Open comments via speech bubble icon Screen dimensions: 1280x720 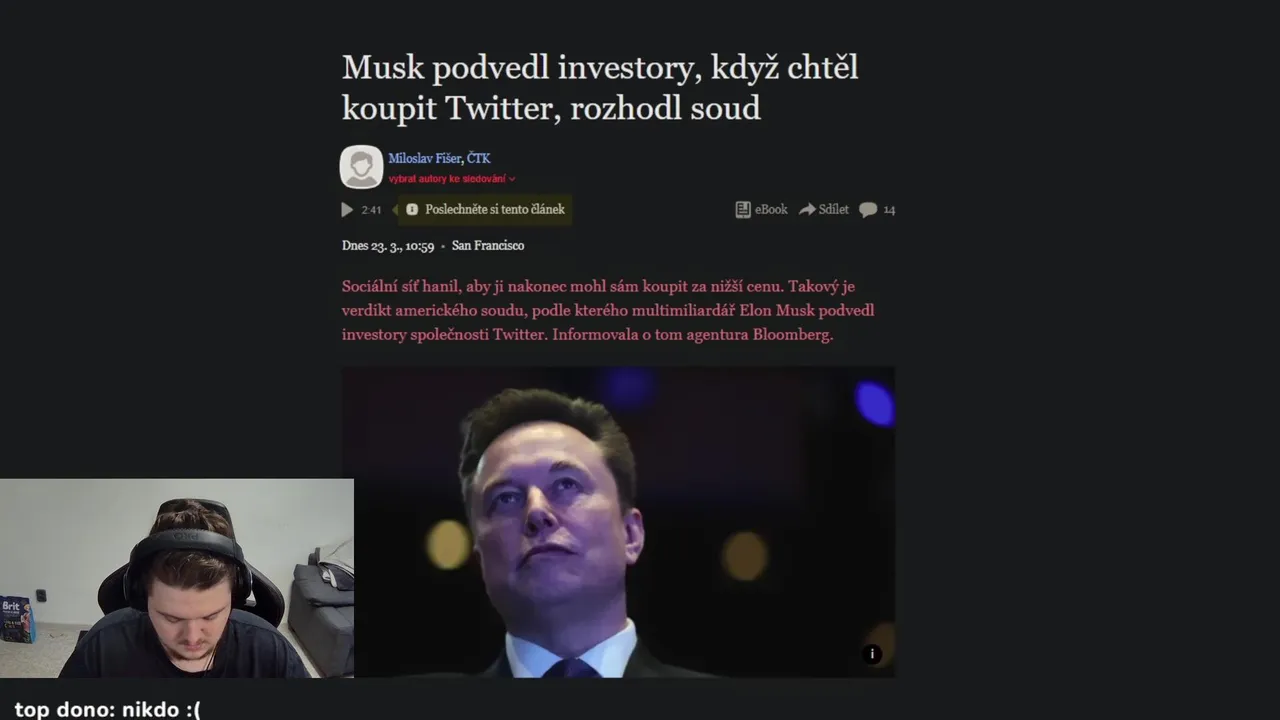868,210
